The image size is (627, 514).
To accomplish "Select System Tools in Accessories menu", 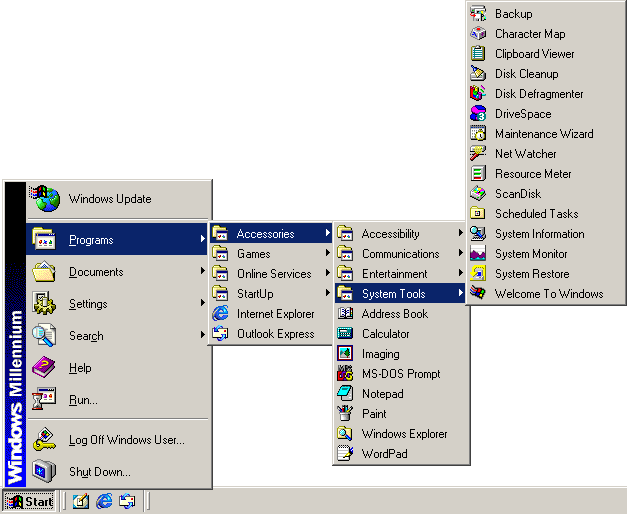I will point(400,294).
